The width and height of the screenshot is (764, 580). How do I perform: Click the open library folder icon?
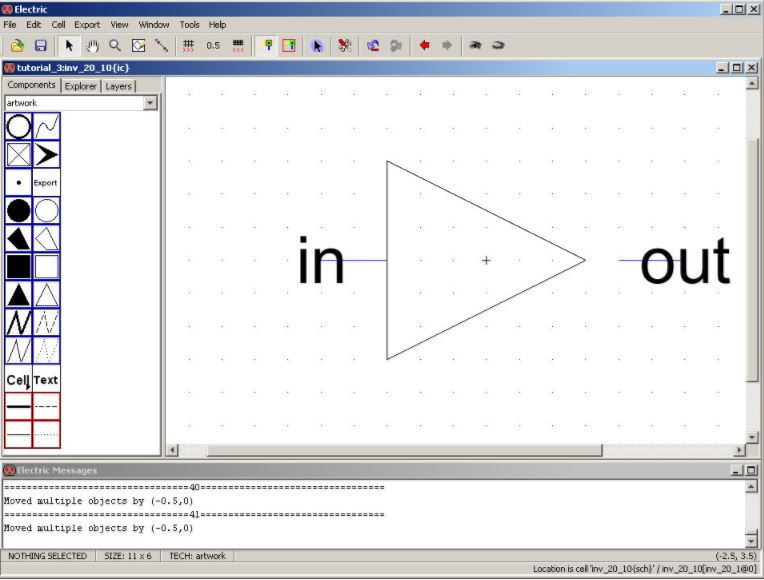[17, 45]
